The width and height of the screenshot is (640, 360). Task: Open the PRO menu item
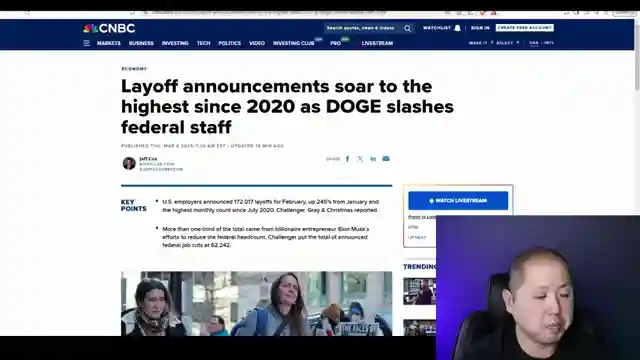(x=336, y=43)
